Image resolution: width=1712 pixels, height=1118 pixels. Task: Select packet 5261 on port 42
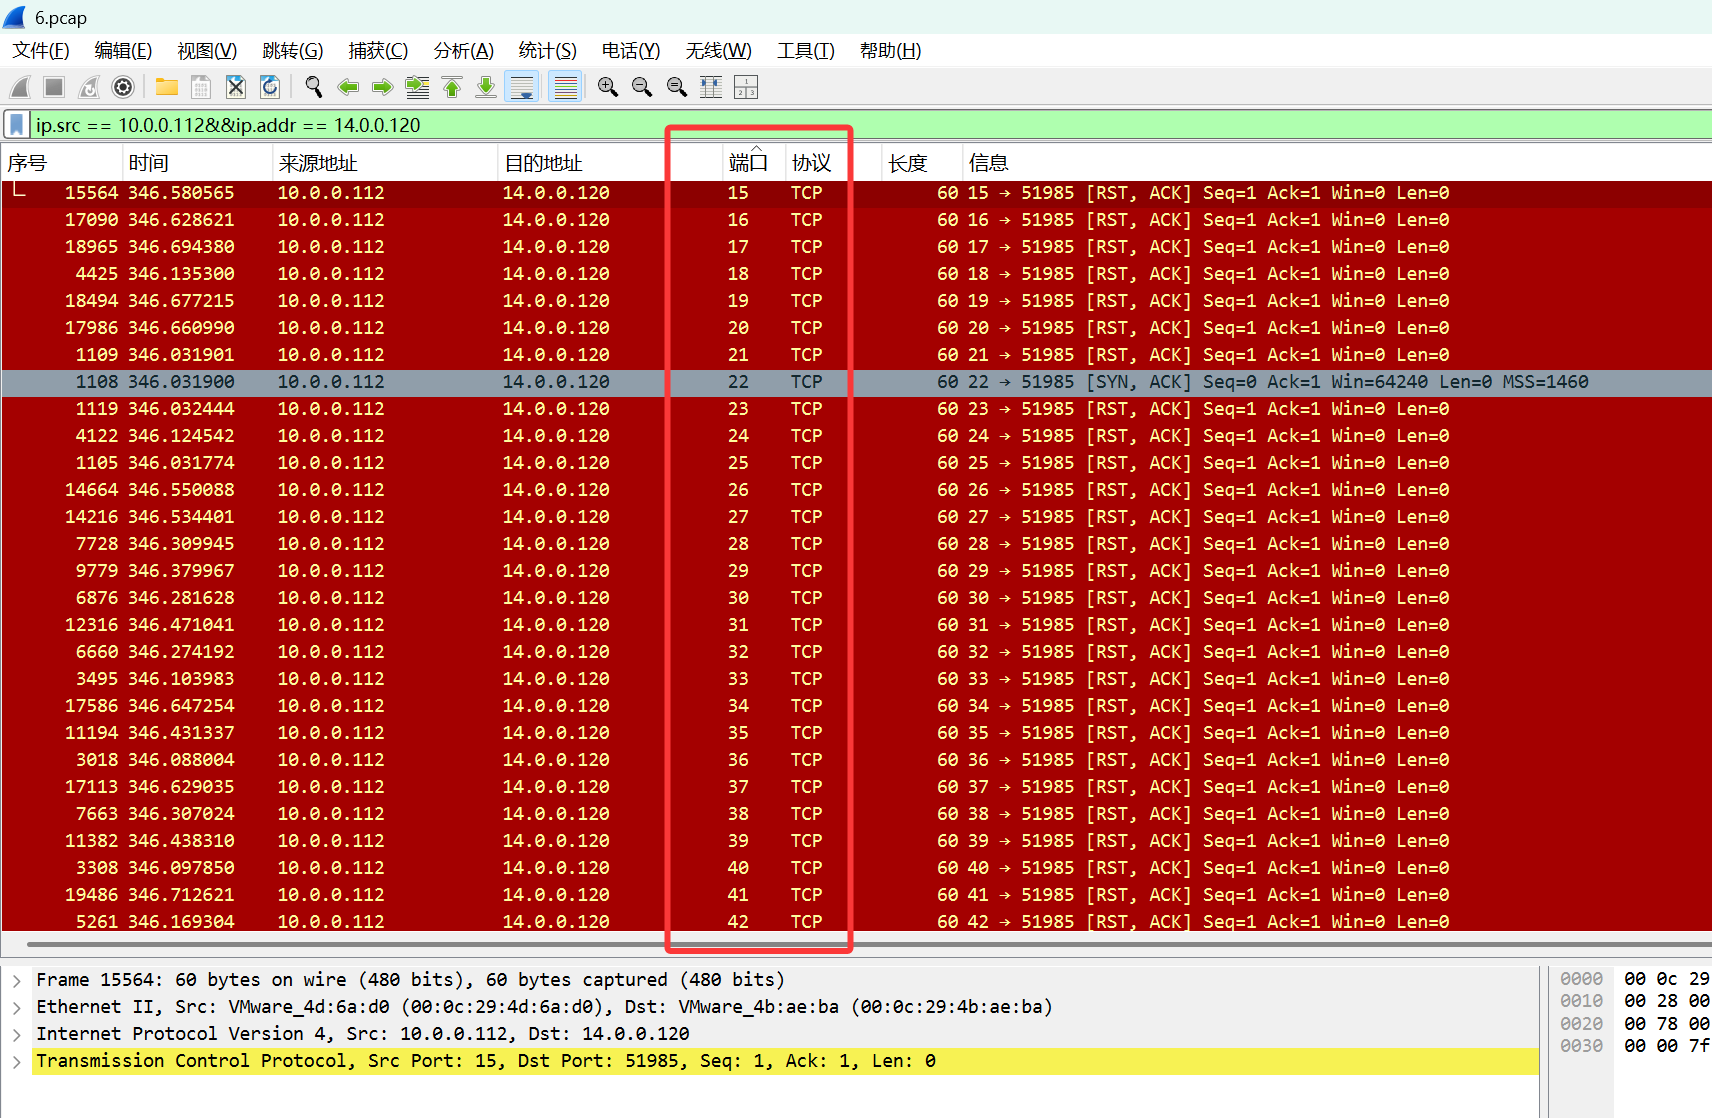[x=856, y=922]
